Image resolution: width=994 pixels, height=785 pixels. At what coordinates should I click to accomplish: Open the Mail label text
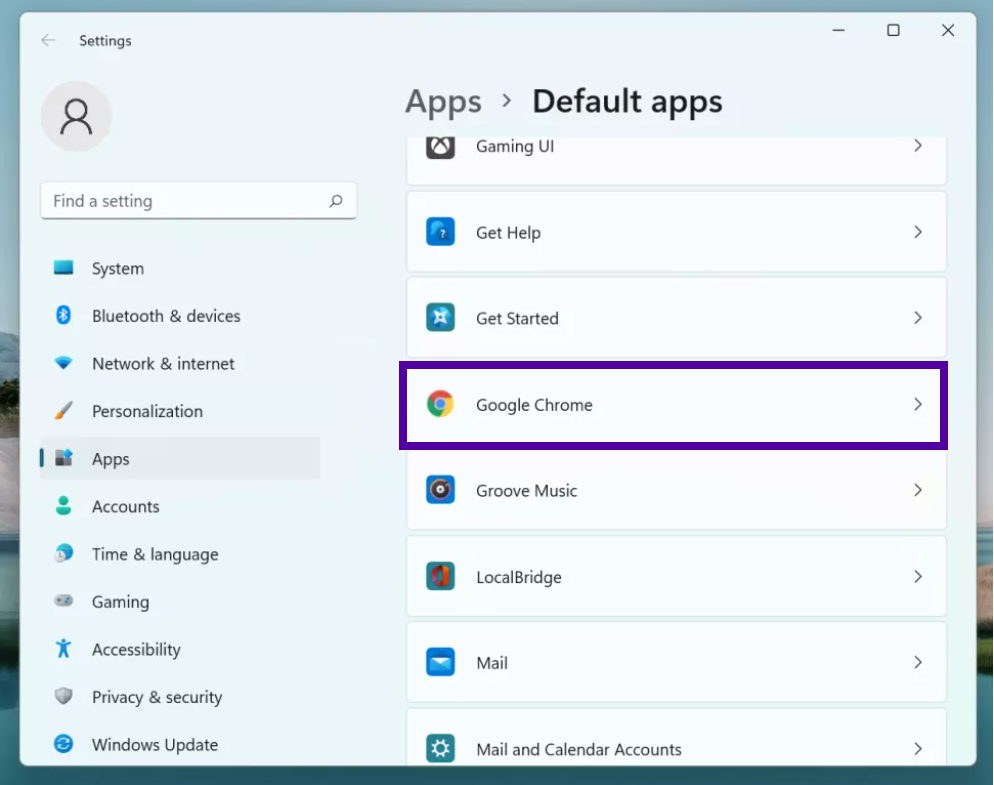(x=492, y=663)
